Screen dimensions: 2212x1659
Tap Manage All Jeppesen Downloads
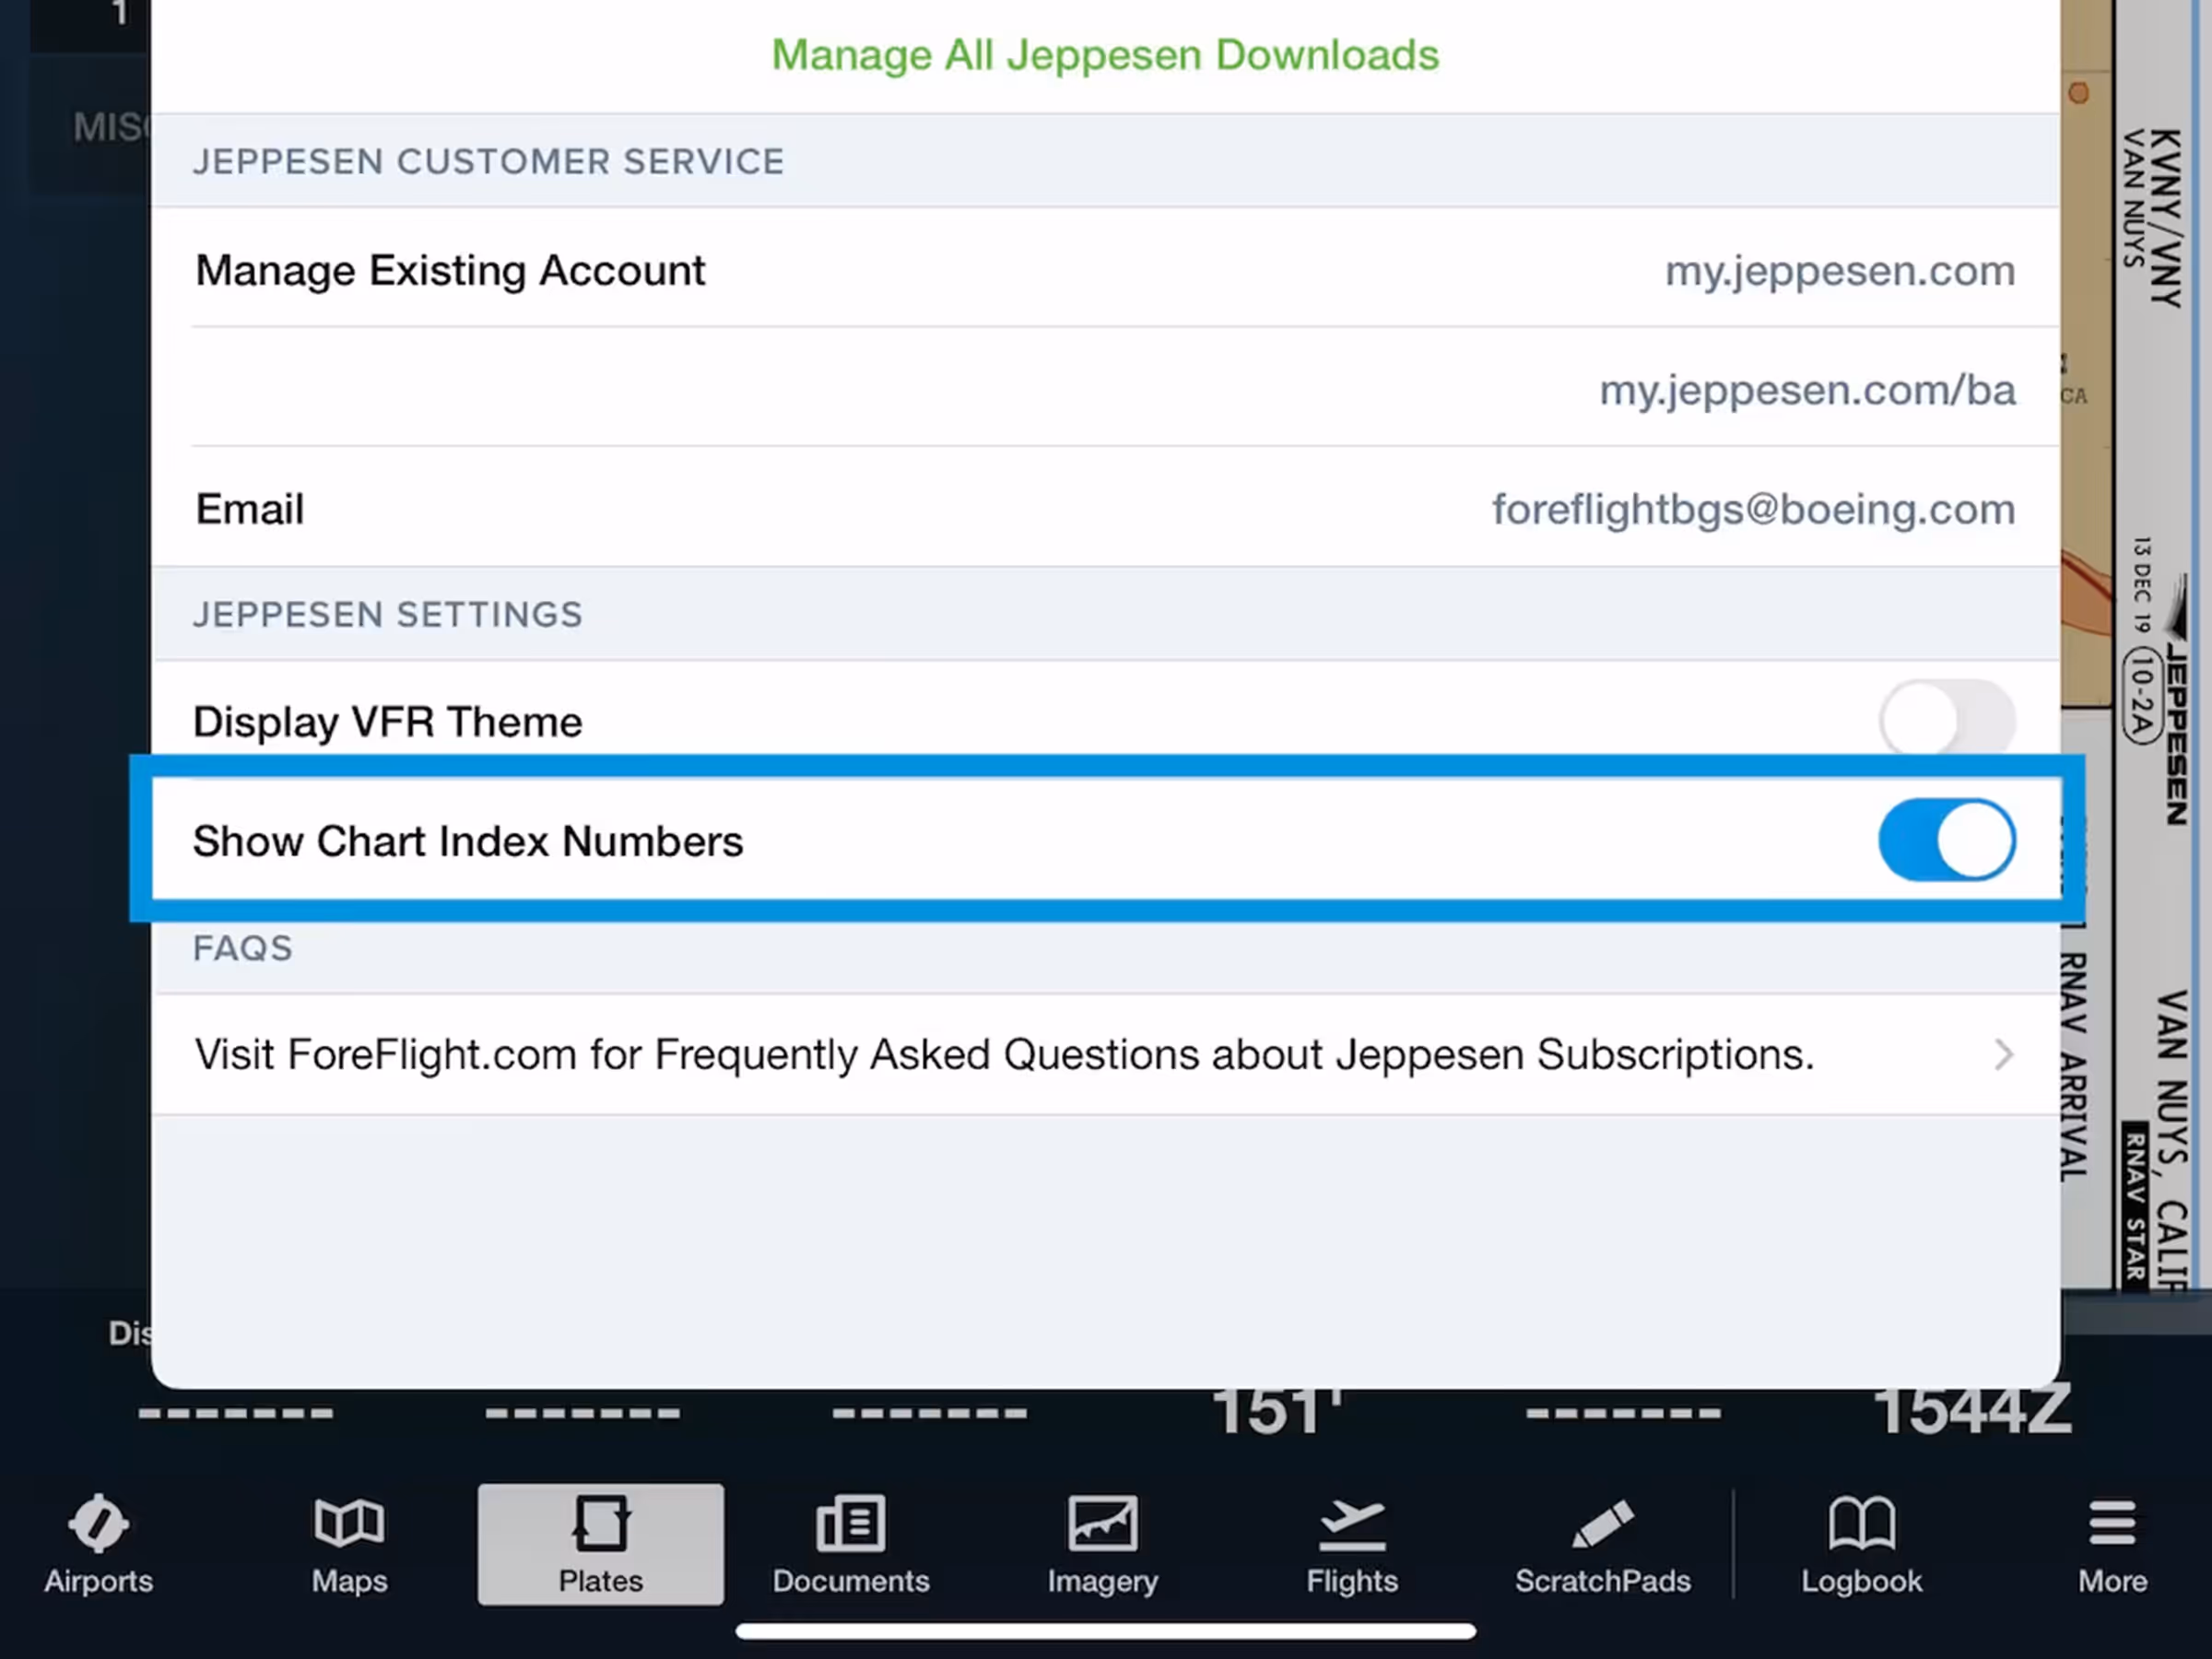(x=1105, y=55)
